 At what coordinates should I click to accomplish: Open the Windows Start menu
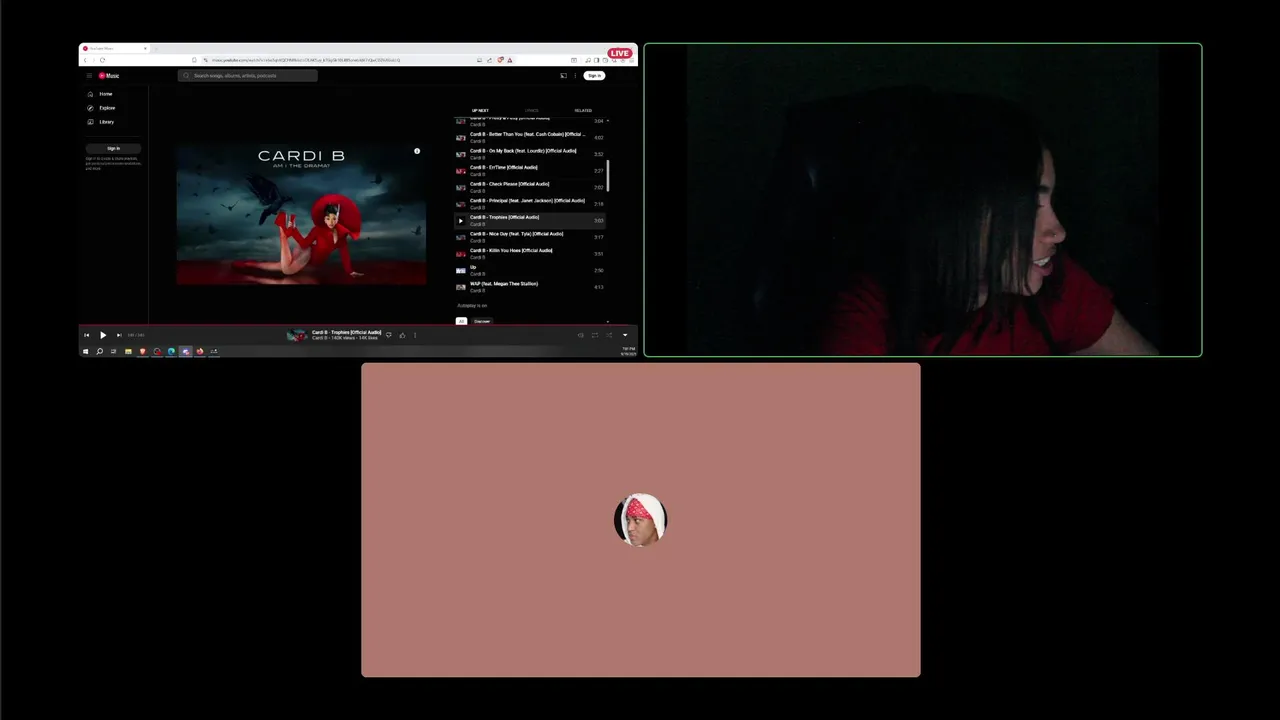pyautogui.click(x=85, y=351)
